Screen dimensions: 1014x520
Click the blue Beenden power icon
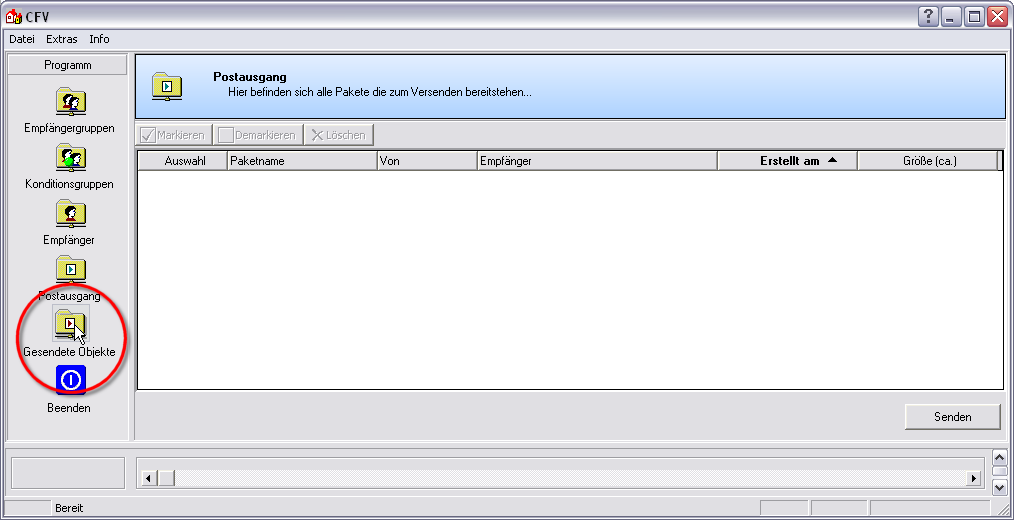point(70,380)
